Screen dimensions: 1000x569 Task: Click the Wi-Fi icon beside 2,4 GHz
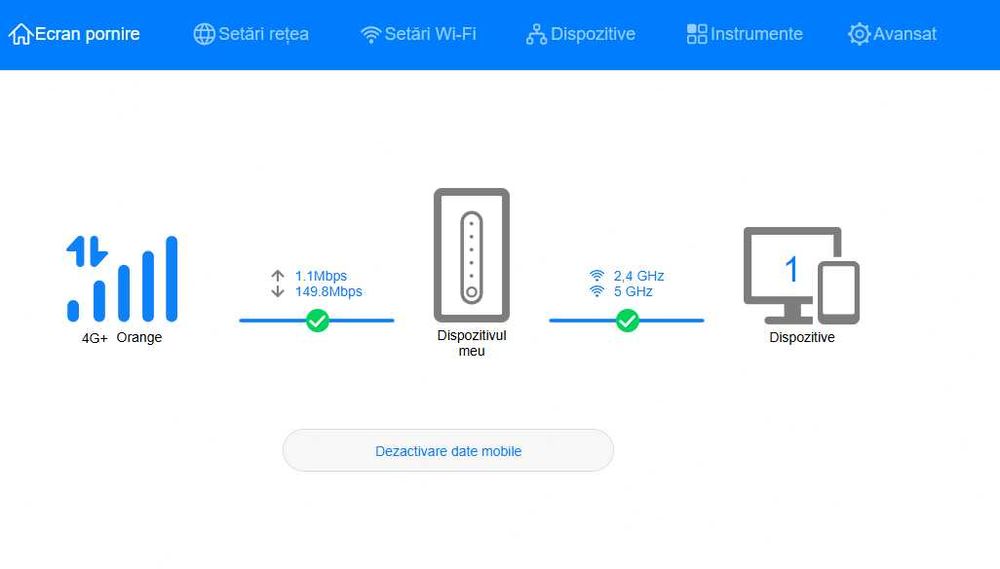point(597,276)
